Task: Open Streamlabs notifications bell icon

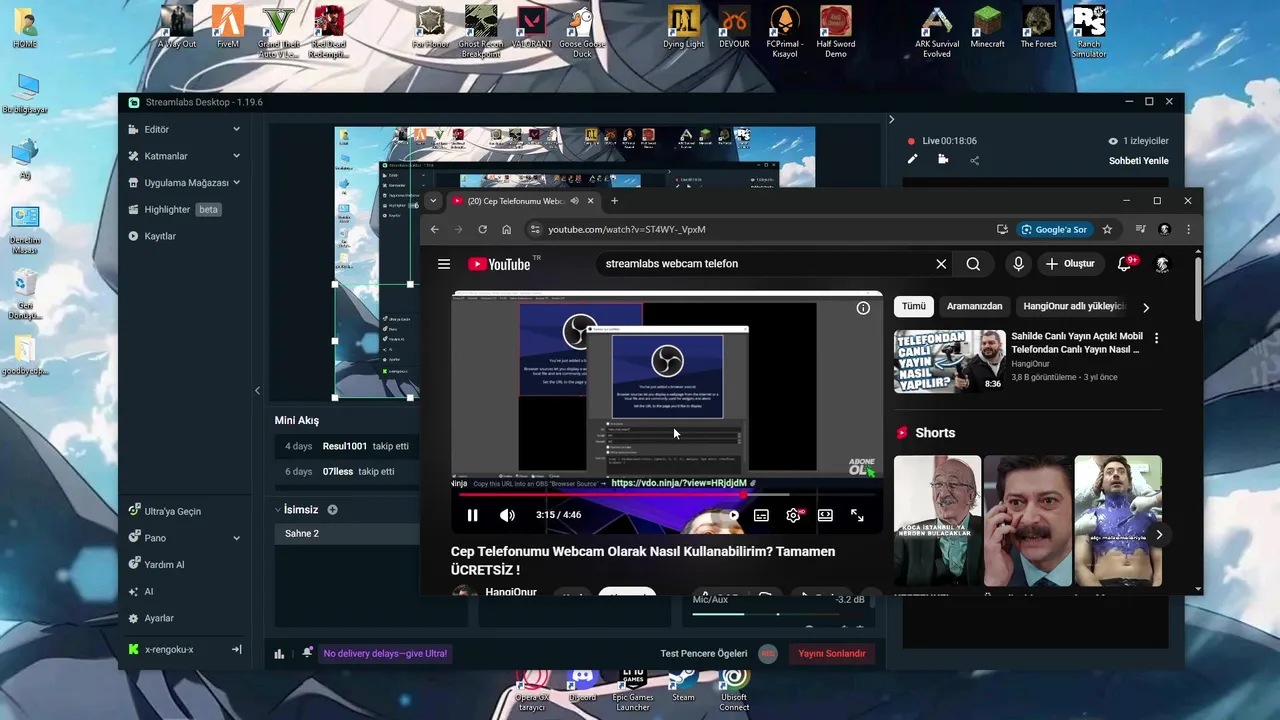Action: tap(307, 653)
